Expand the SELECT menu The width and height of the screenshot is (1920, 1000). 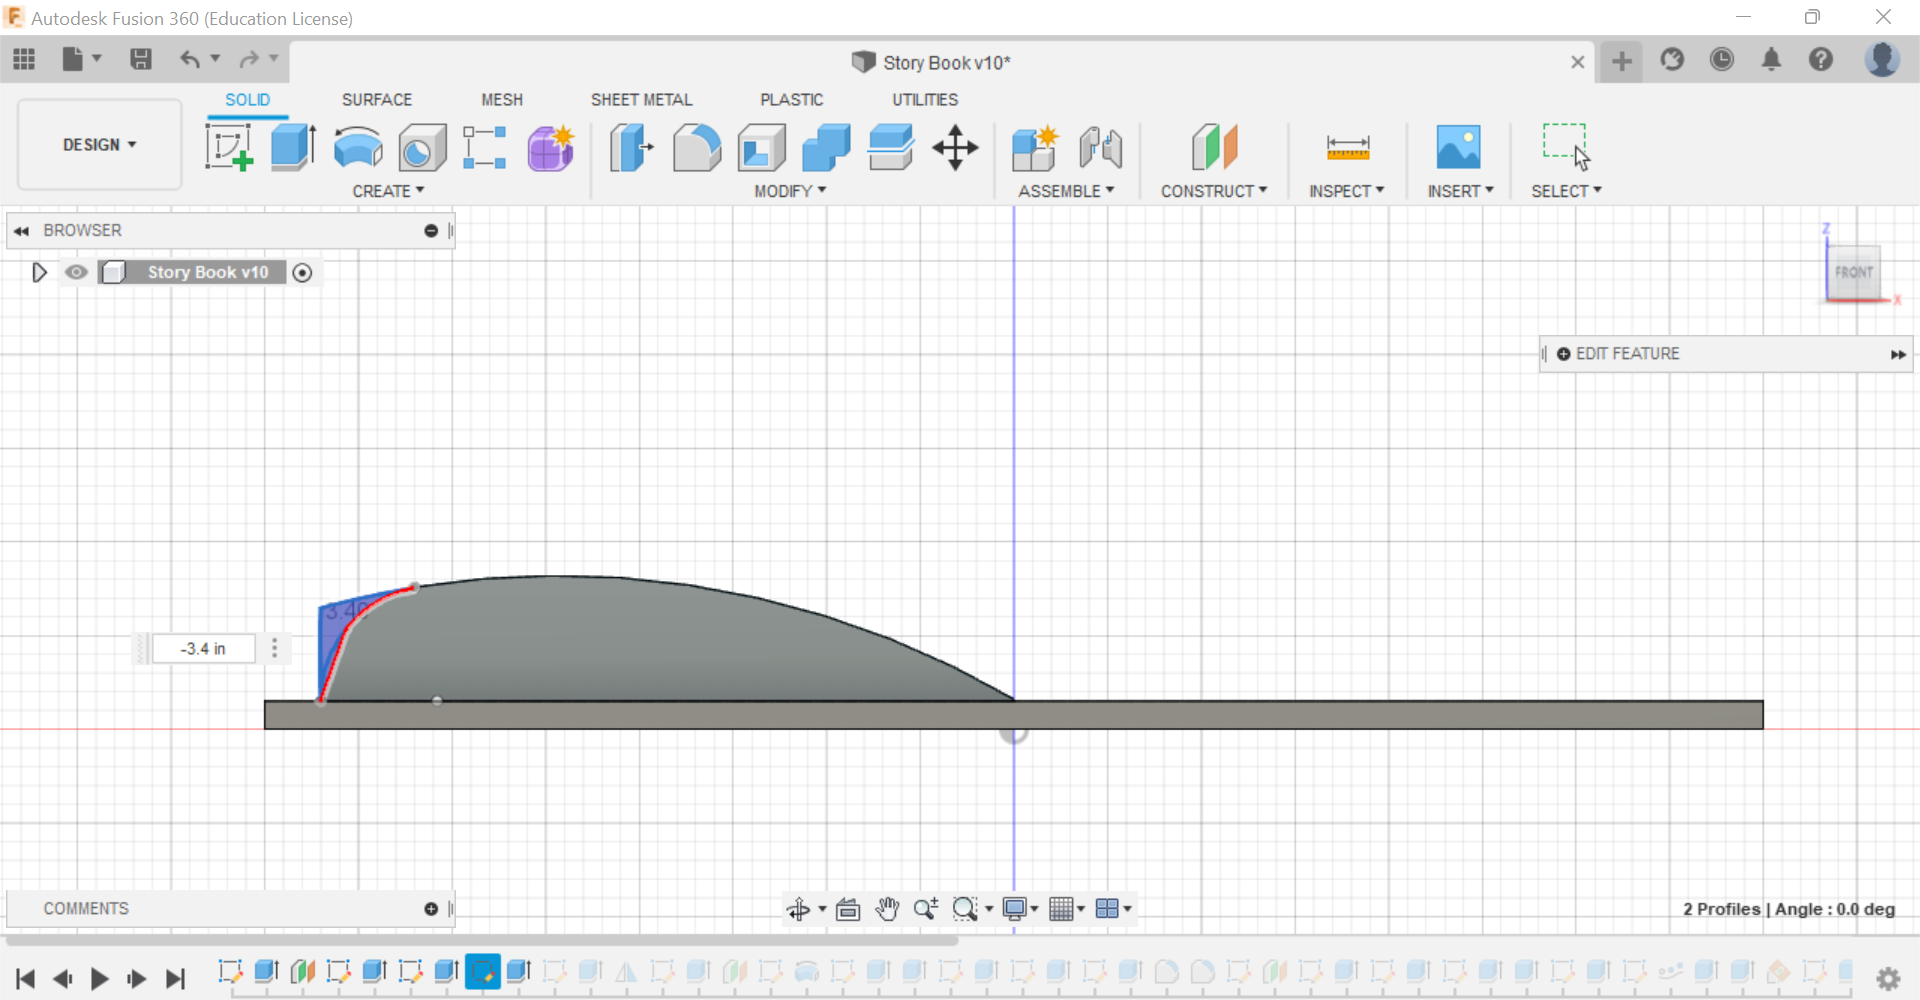[x=1567, y=191]
